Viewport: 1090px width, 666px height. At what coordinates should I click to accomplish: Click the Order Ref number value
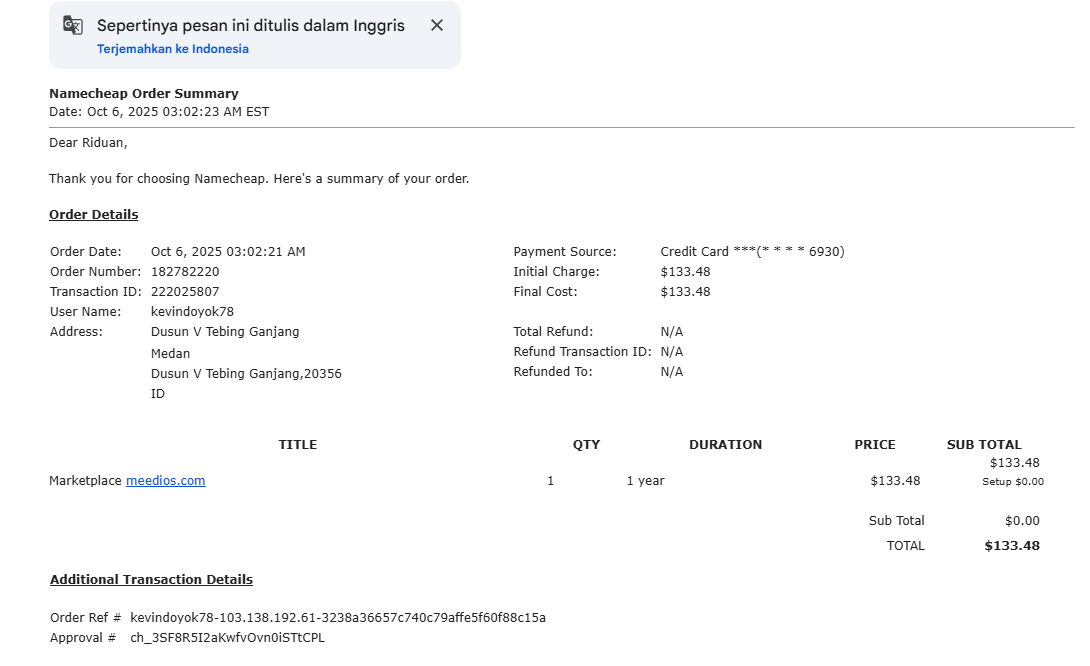point(338,618)
